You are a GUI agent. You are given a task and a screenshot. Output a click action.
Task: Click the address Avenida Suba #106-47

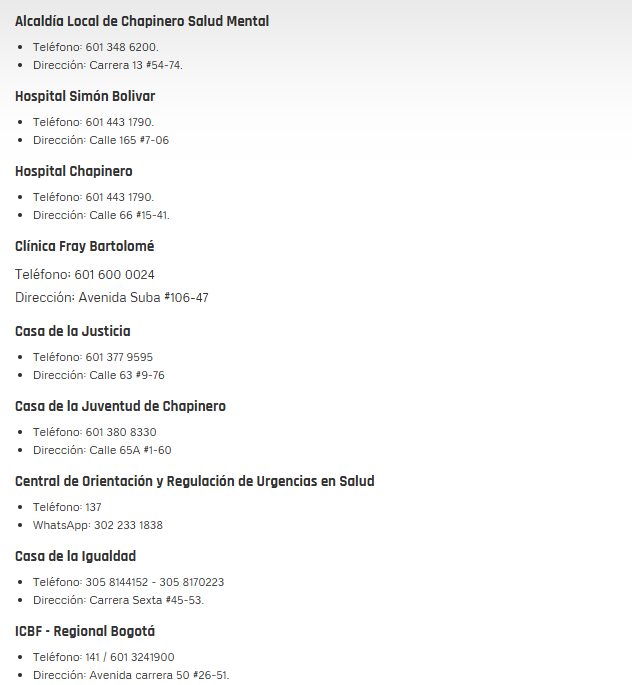click(143, 298)
